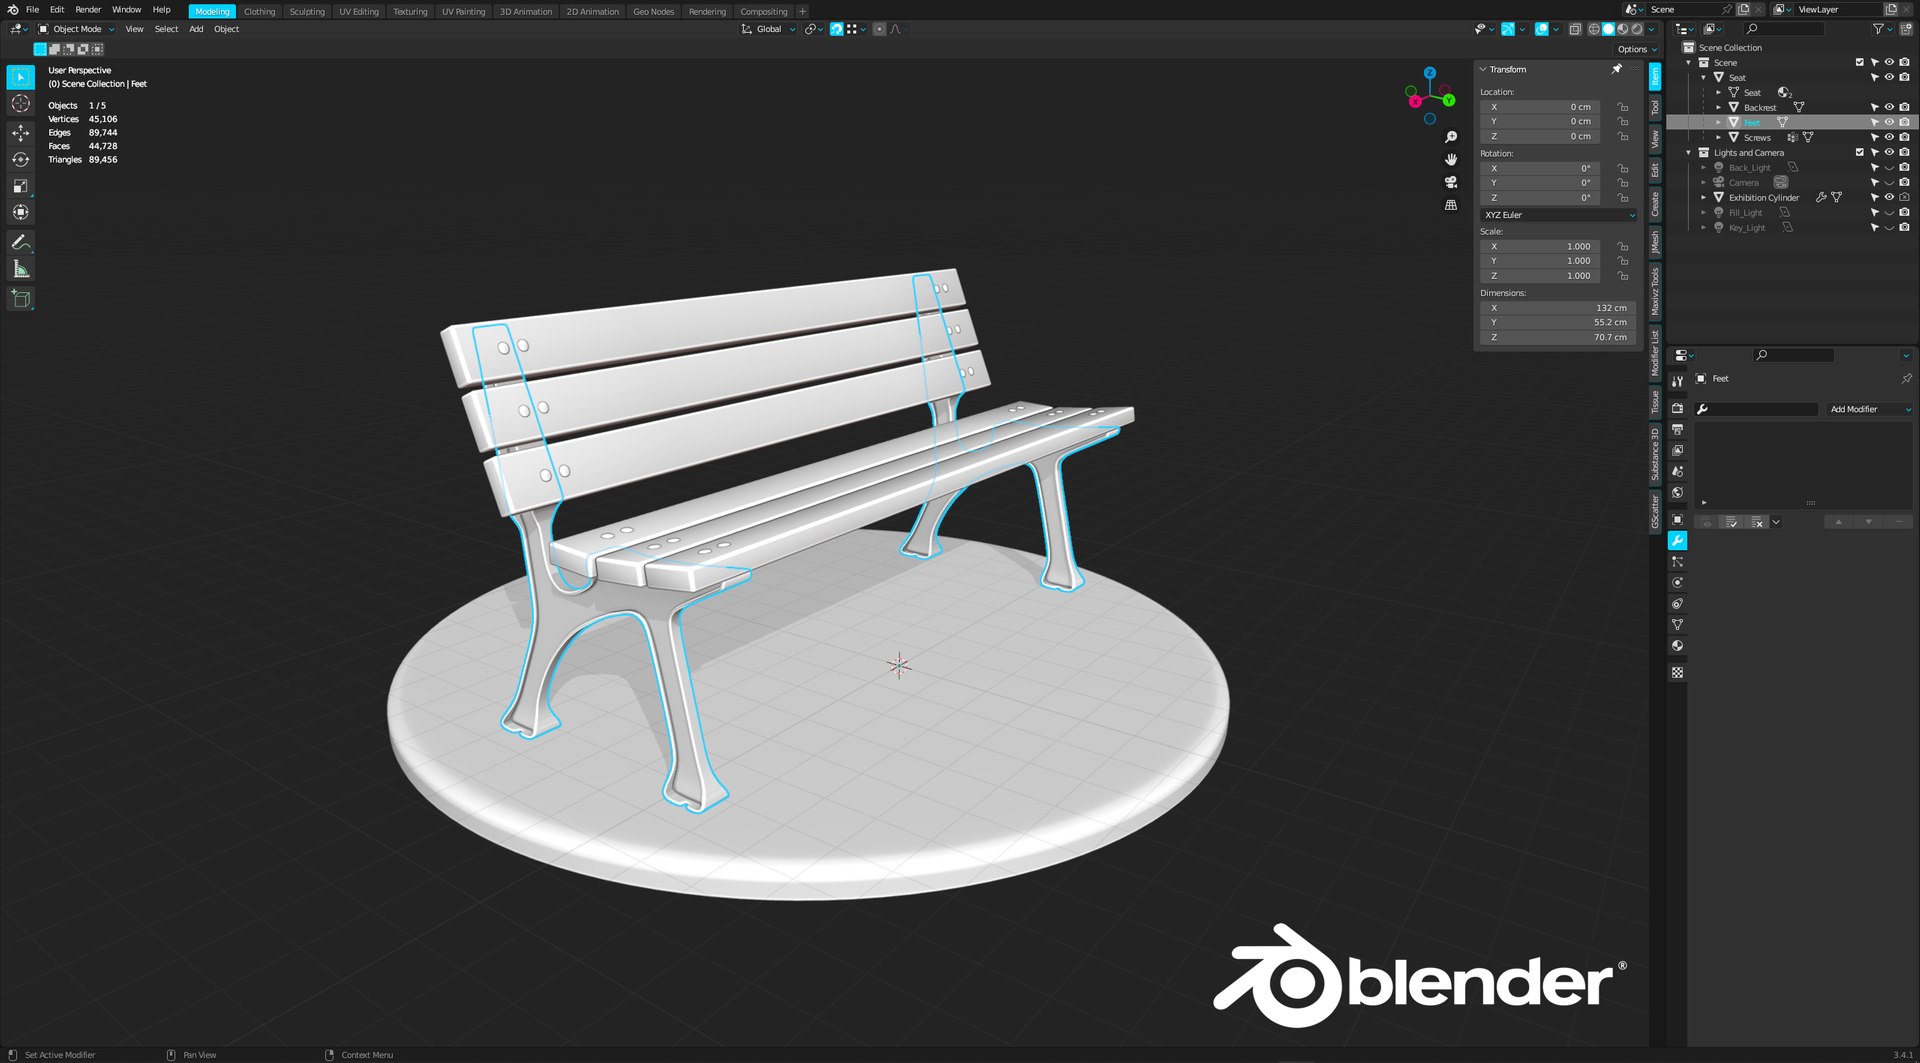Open the World properties tab icon
1920x1063 pixels.
click(1678, 492)
